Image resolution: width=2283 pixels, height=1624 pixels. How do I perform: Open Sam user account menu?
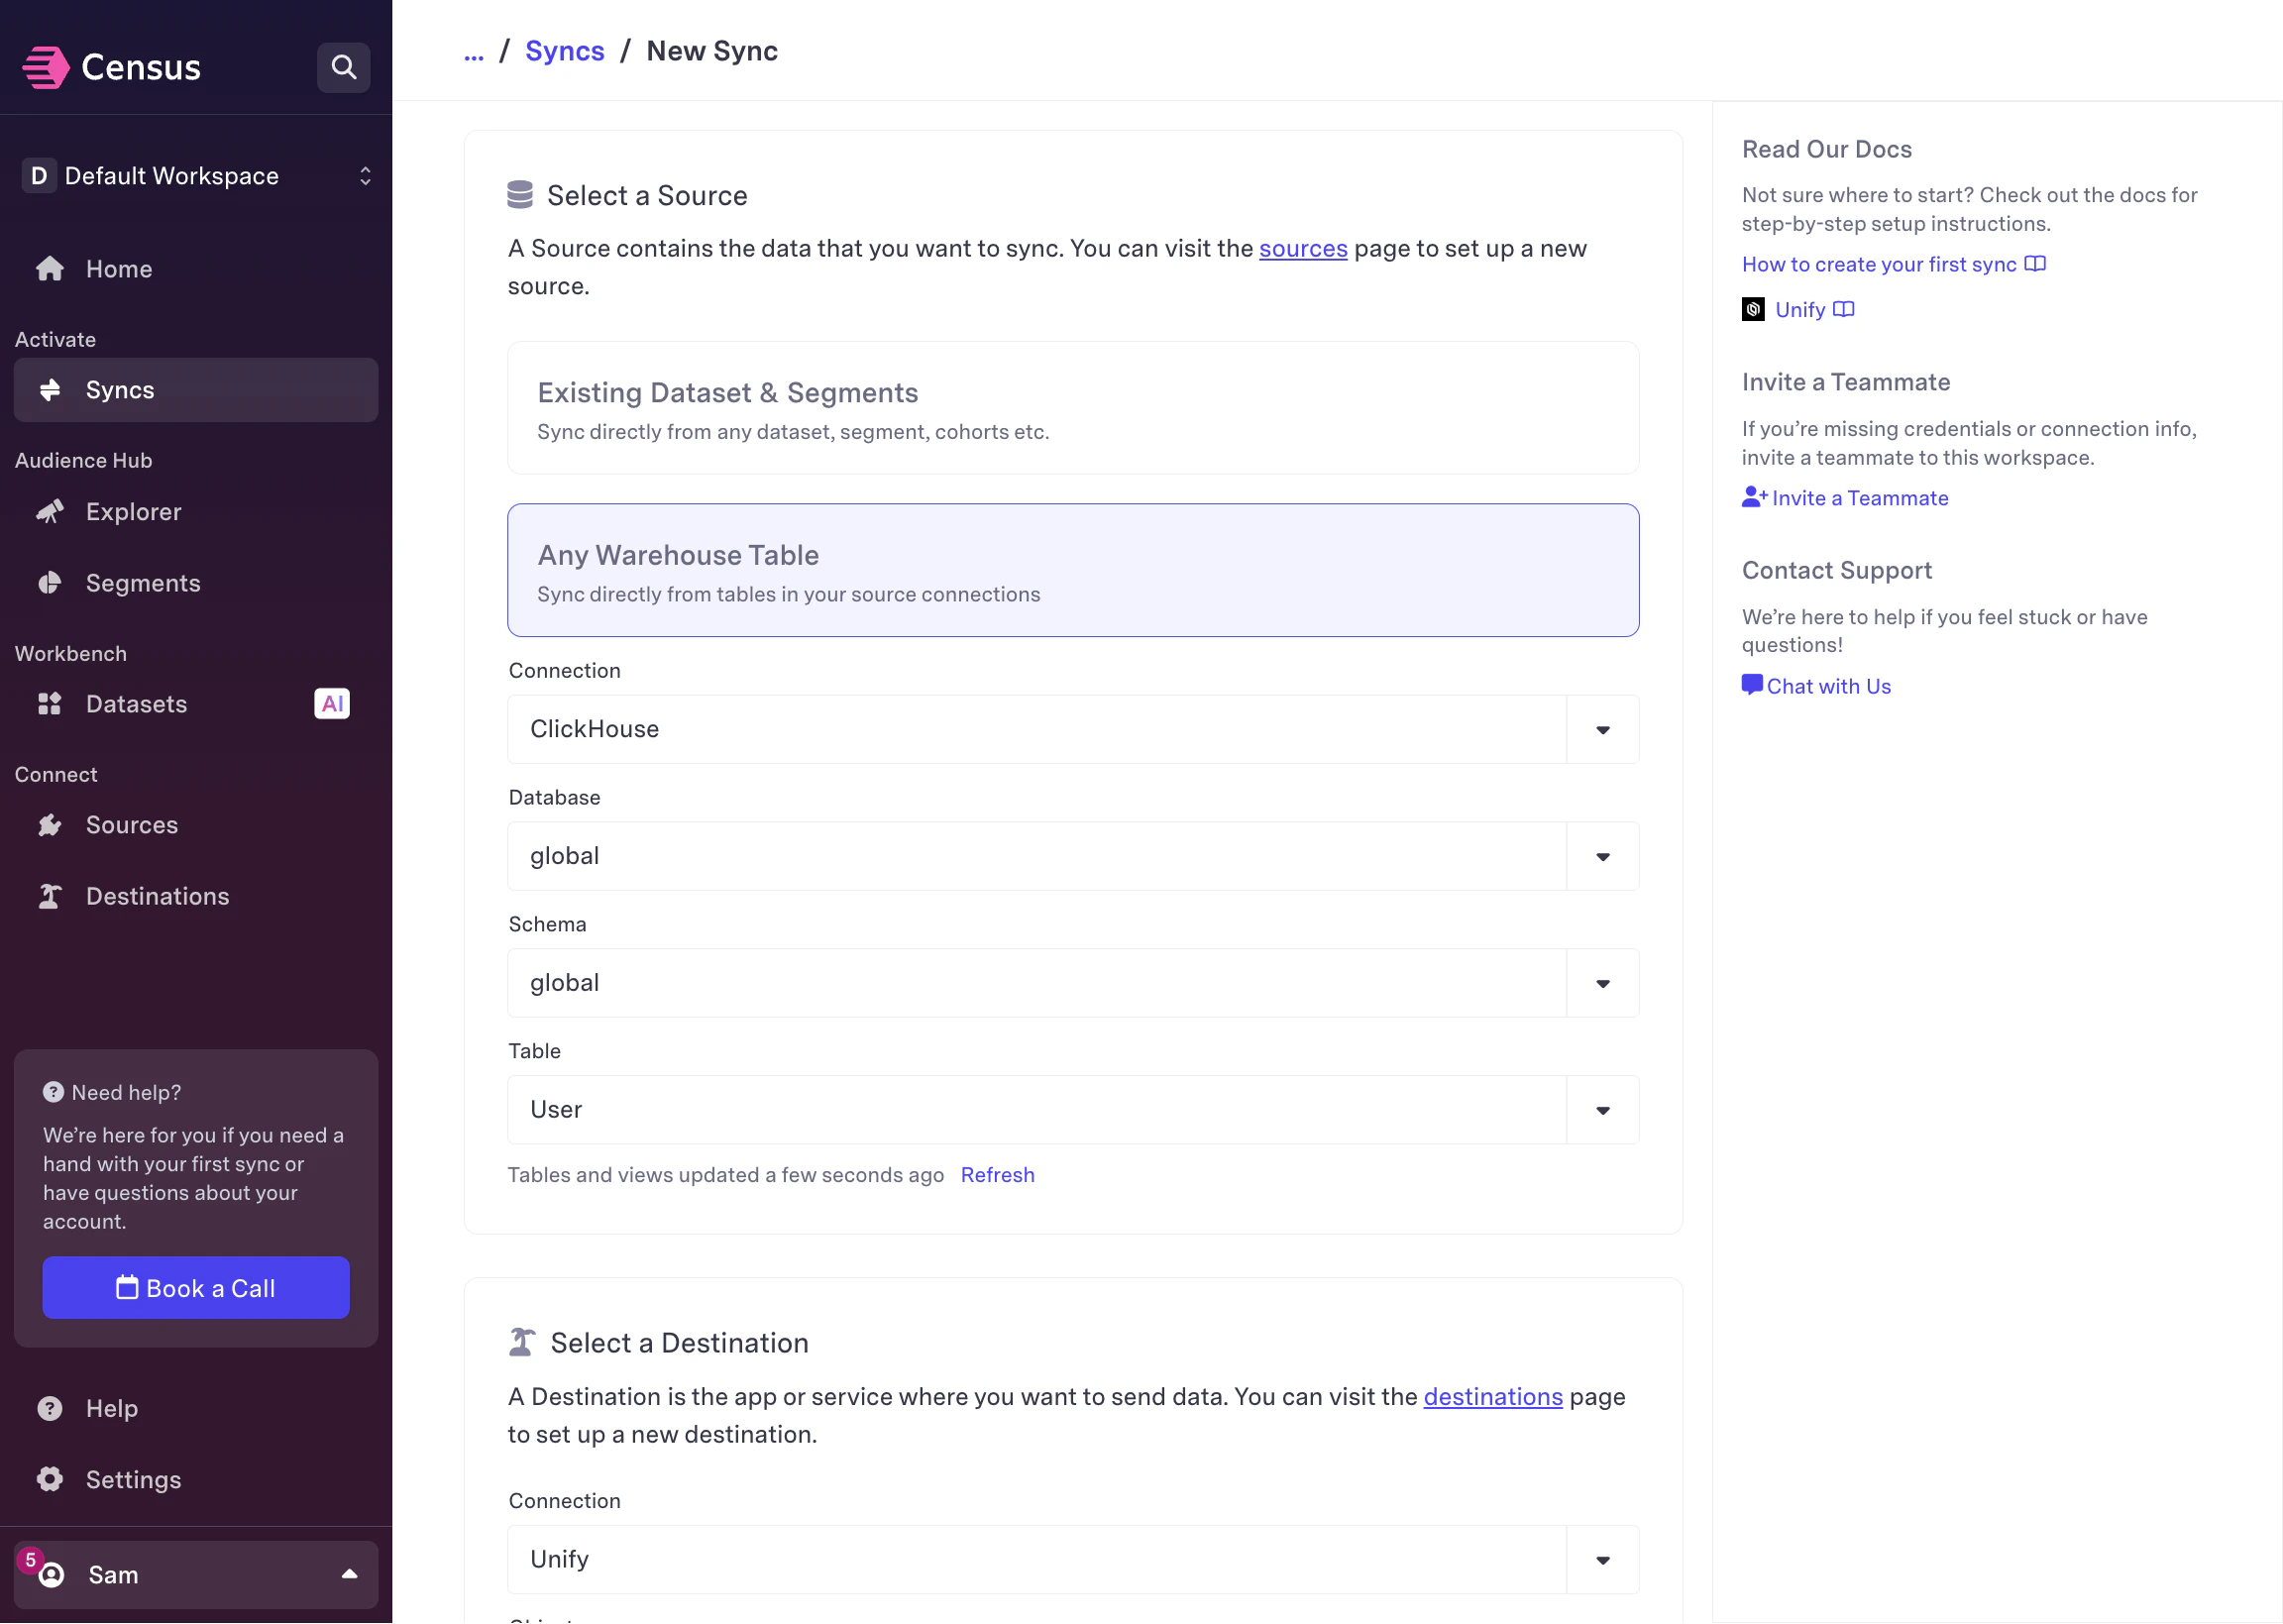196,1574
